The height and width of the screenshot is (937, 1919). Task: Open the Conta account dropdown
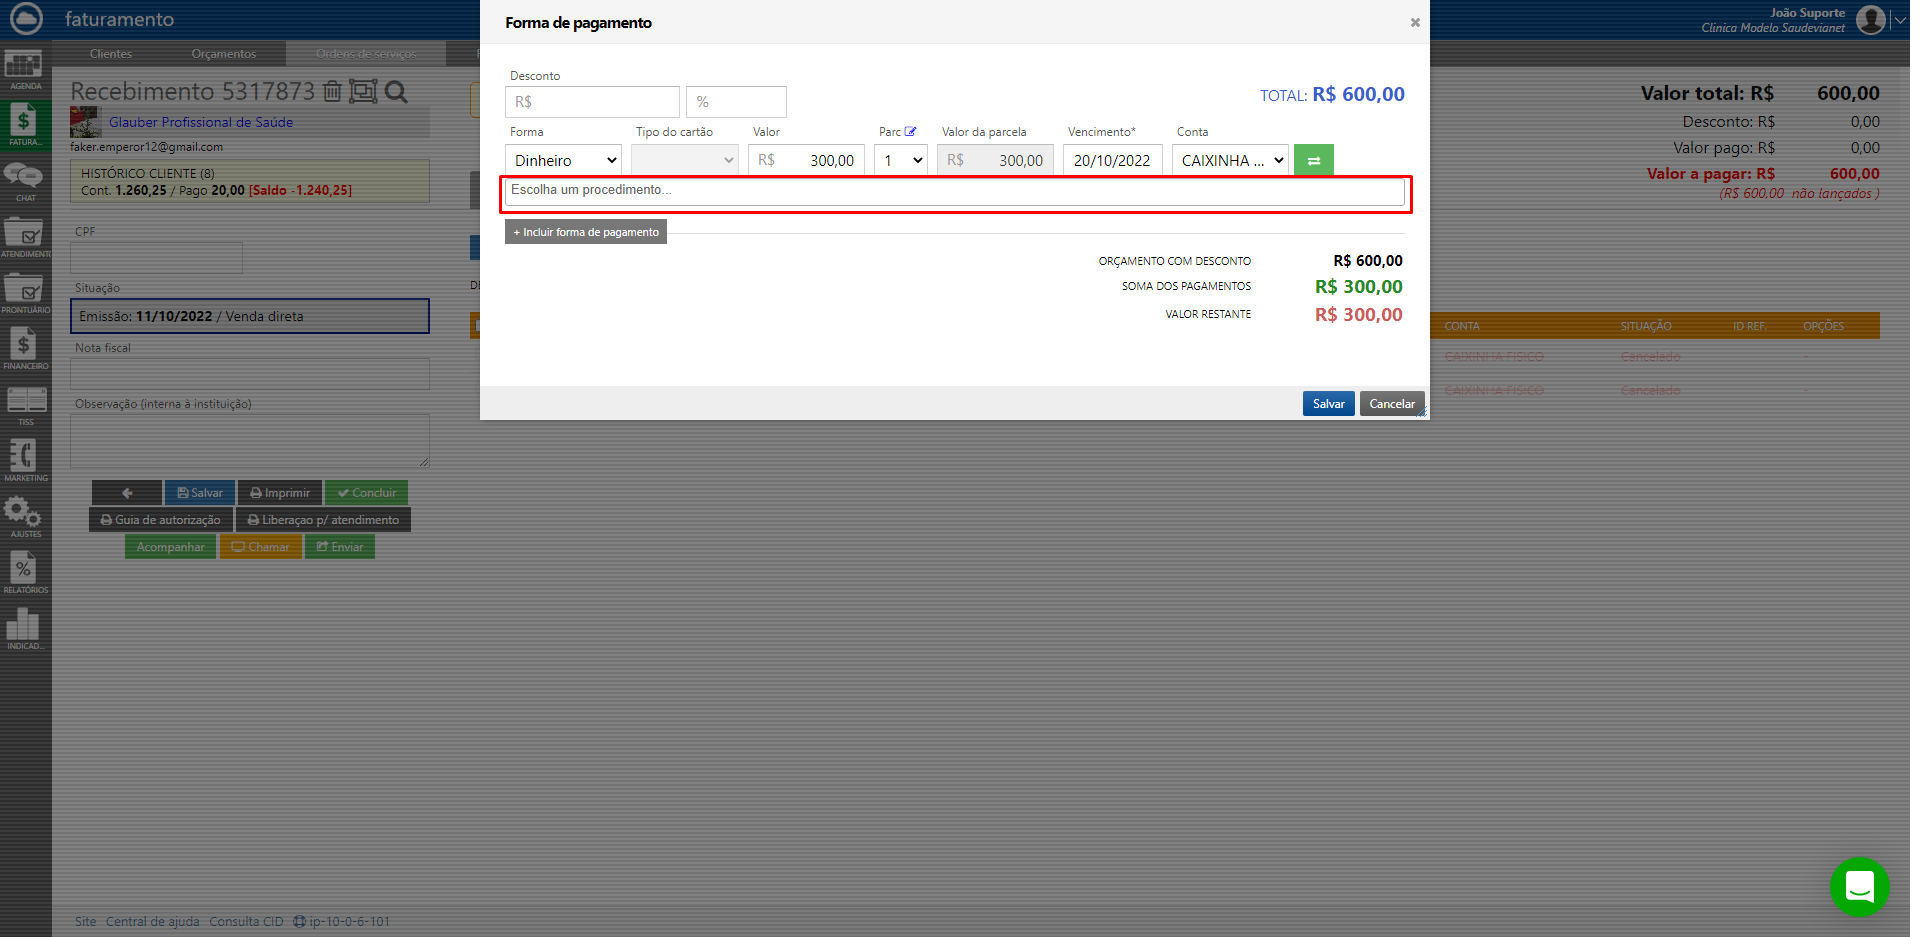[x=1231, y=160]
